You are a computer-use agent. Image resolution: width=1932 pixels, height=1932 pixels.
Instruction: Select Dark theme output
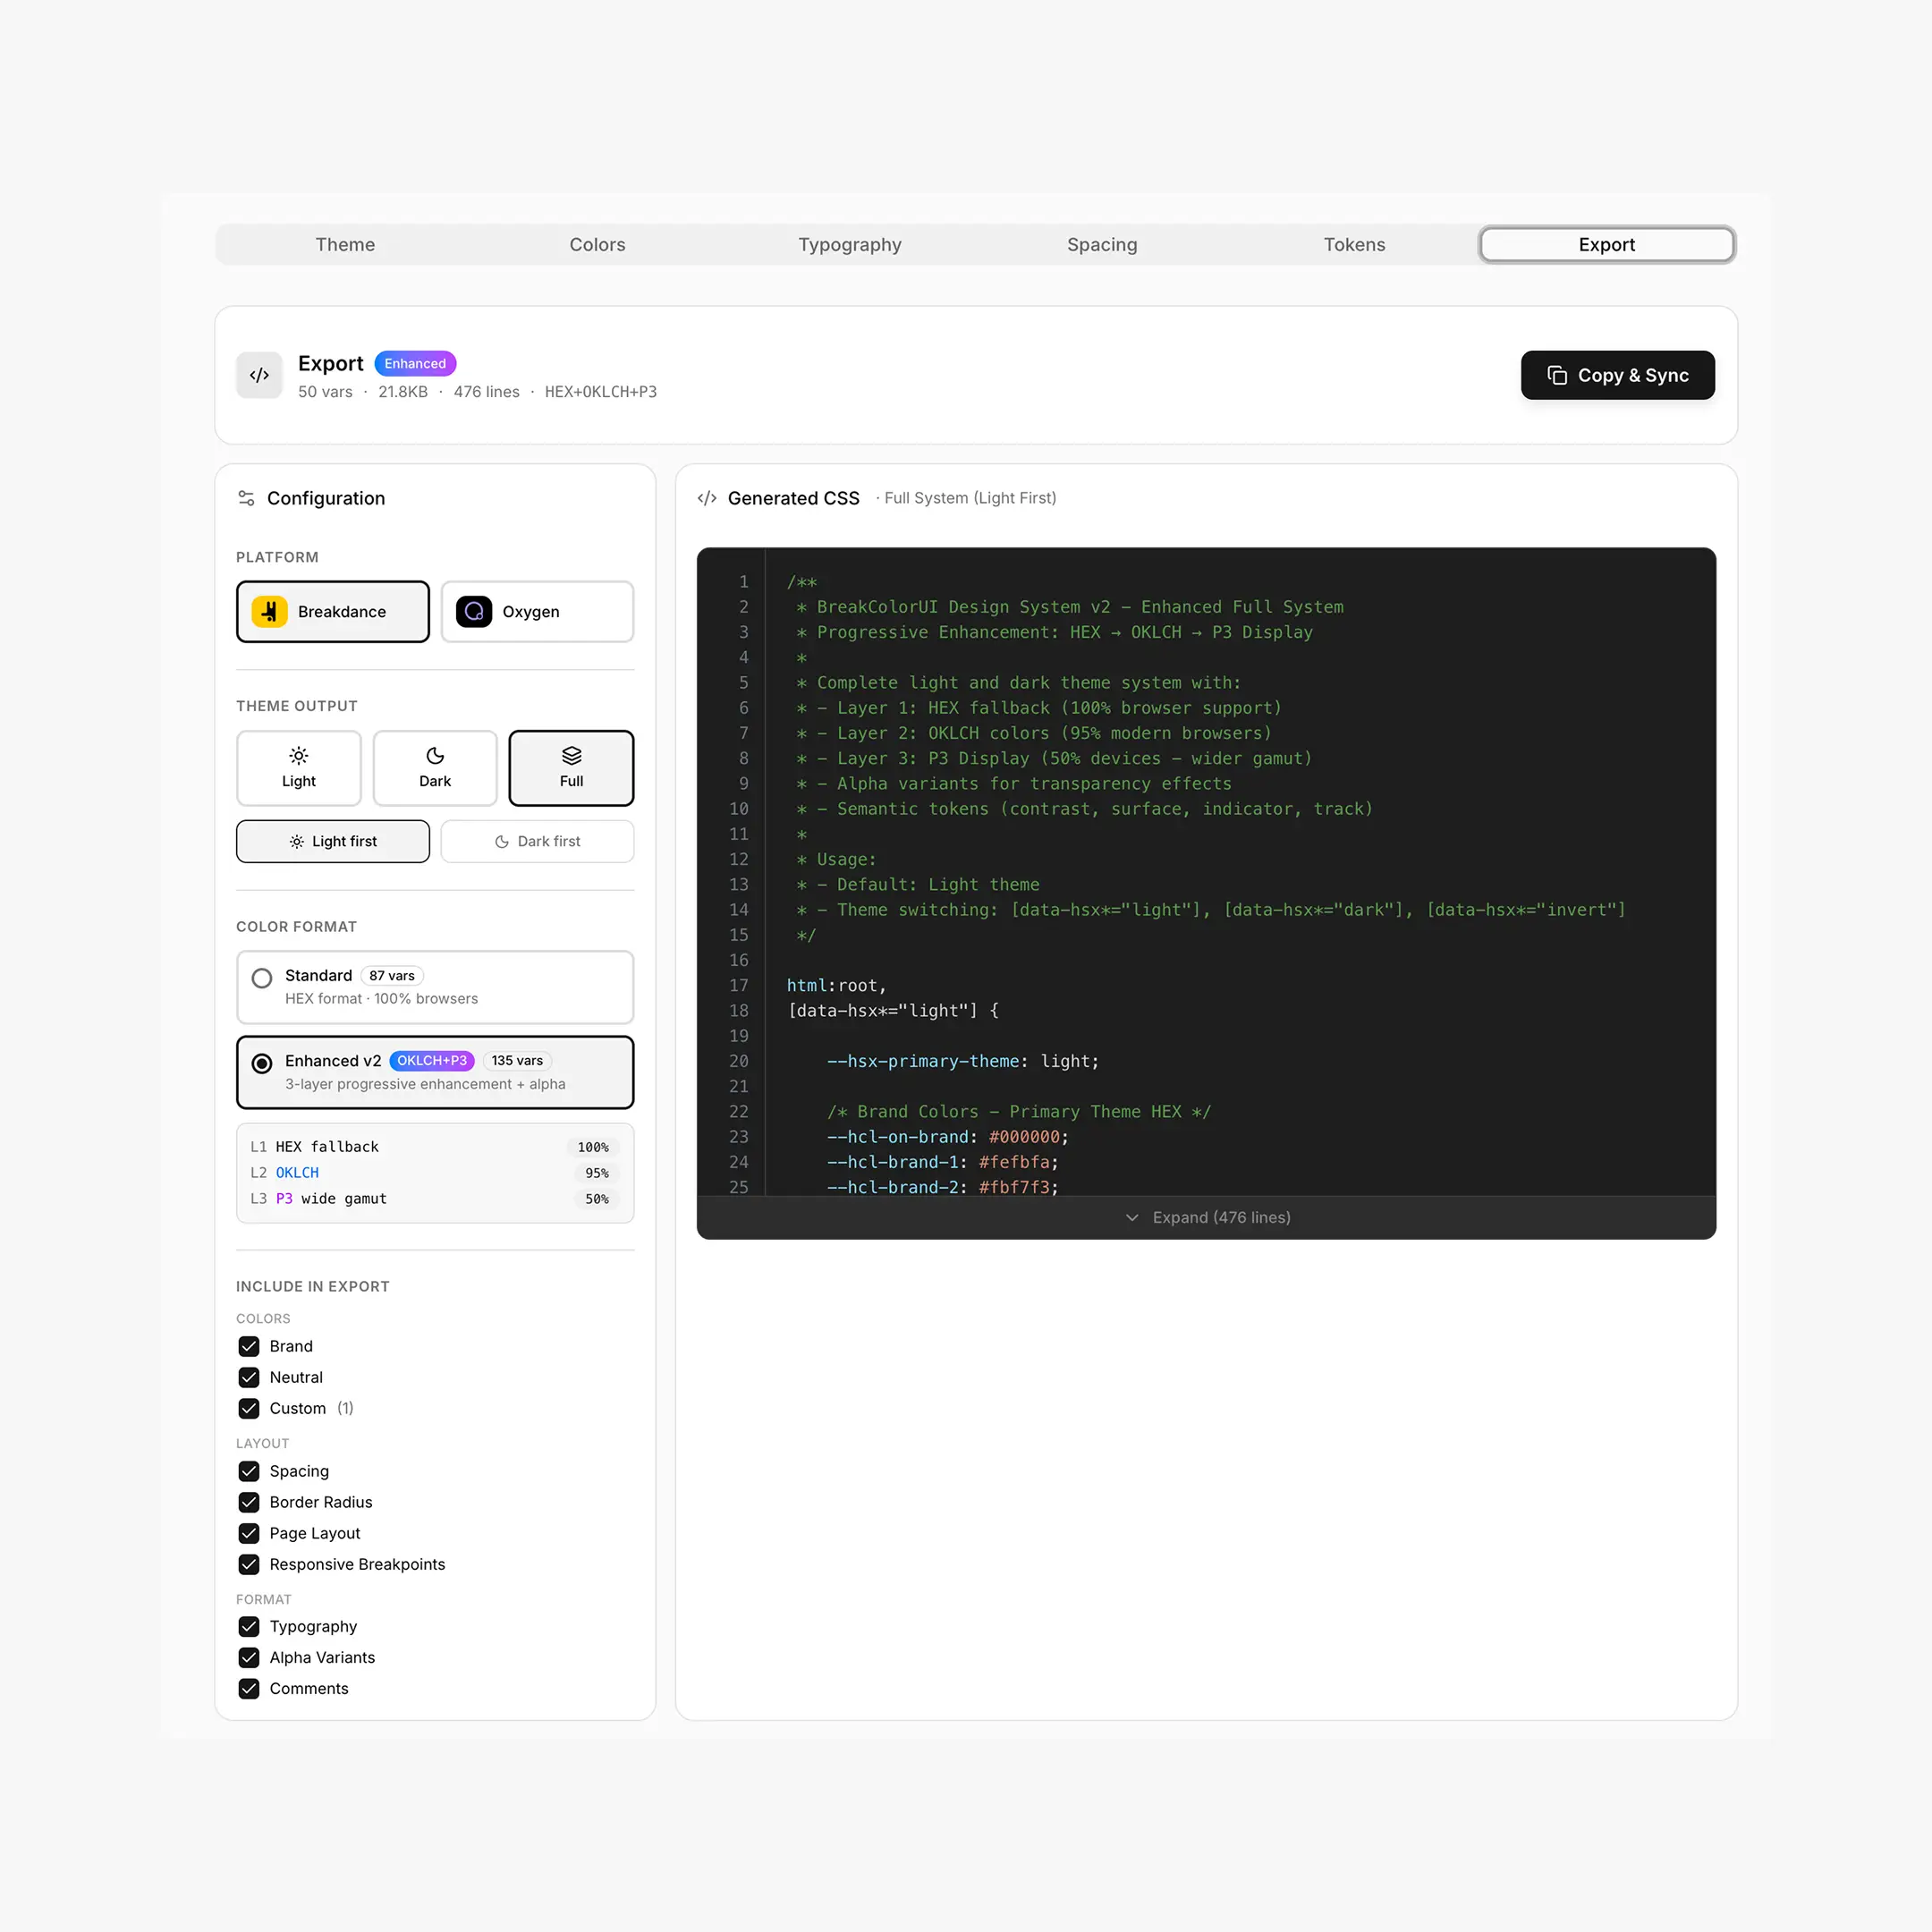[x=435, y=768]
